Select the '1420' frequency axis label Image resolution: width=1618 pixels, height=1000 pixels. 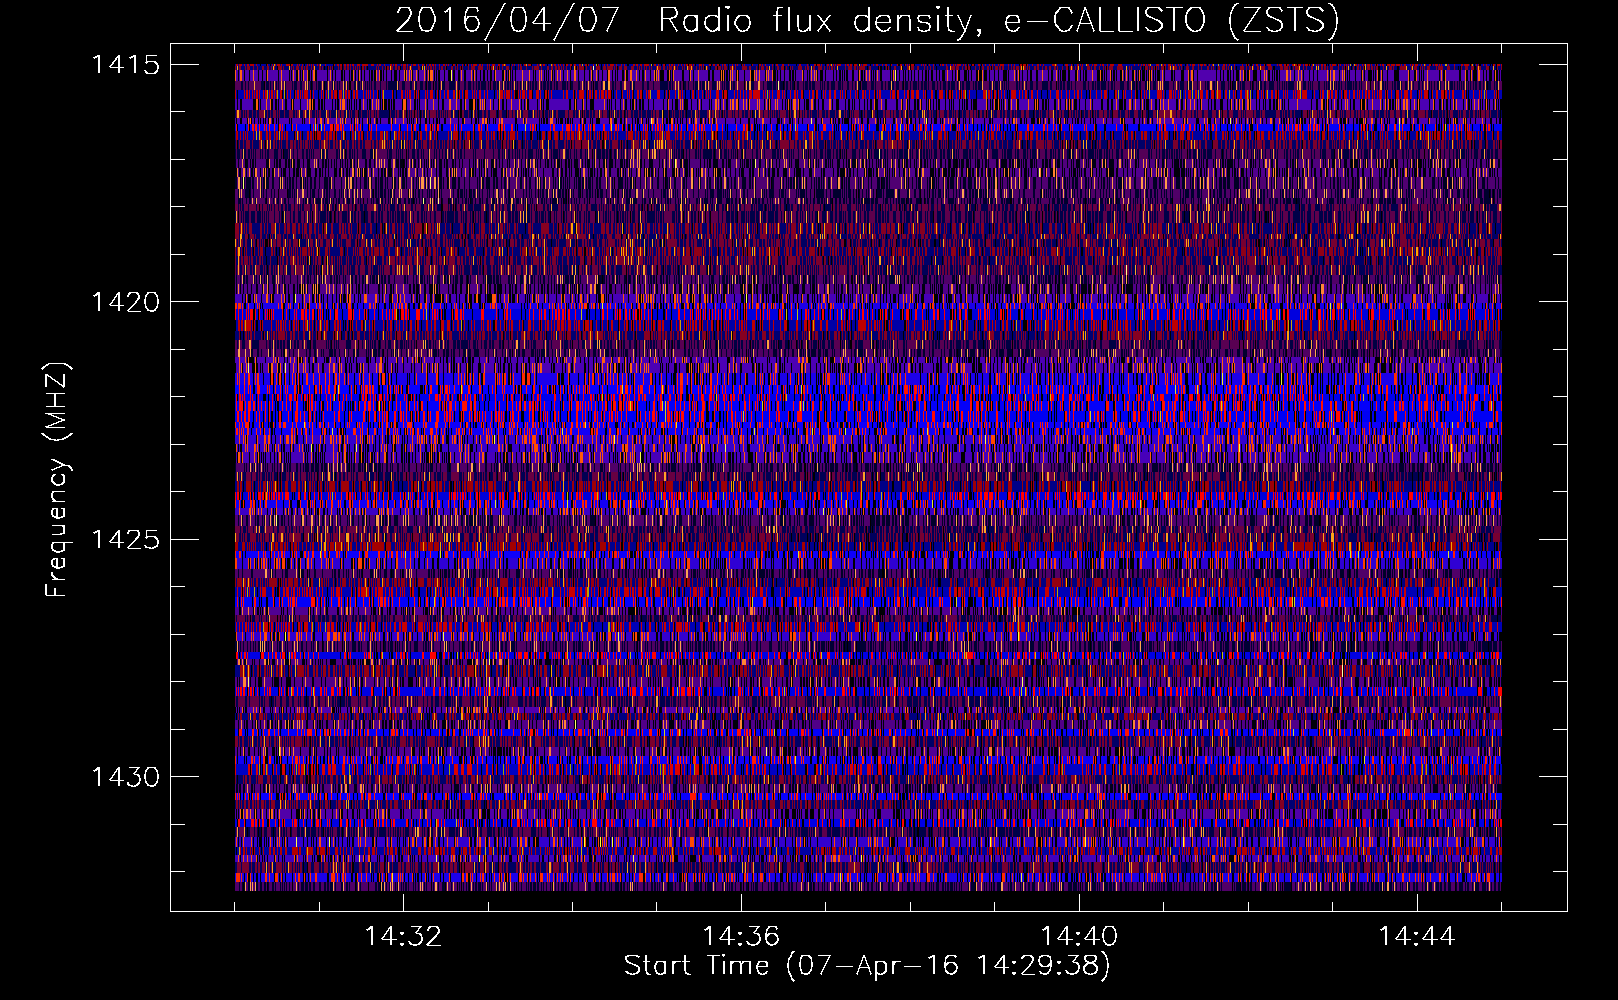click(x=125, y=302)
